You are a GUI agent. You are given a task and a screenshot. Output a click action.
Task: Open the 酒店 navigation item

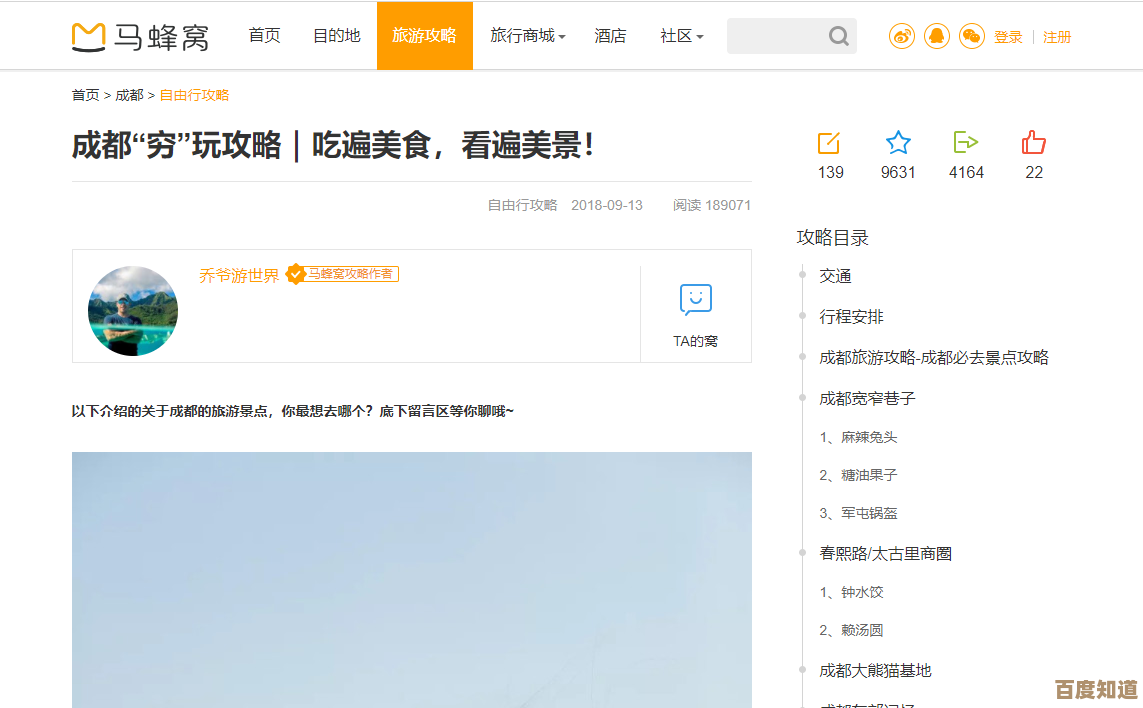click(x=610, y=36)
